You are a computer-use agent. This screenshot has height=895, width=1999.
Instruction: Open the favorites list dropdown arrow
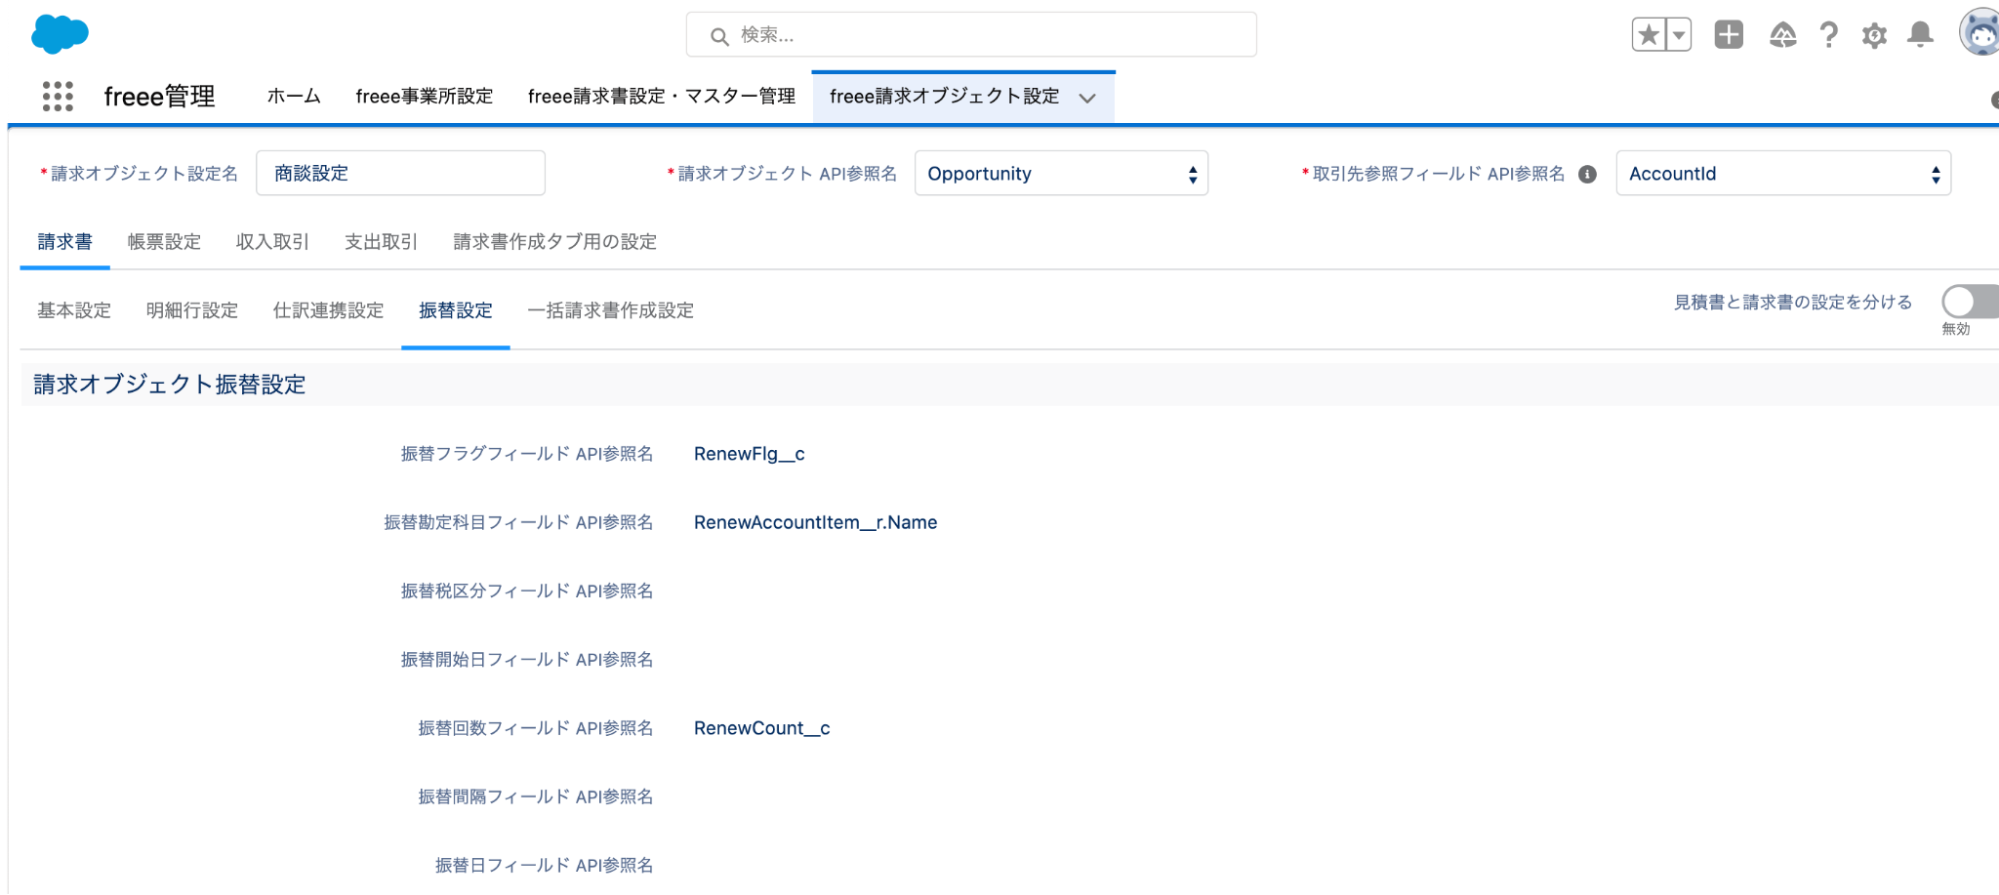point(1679,35)
